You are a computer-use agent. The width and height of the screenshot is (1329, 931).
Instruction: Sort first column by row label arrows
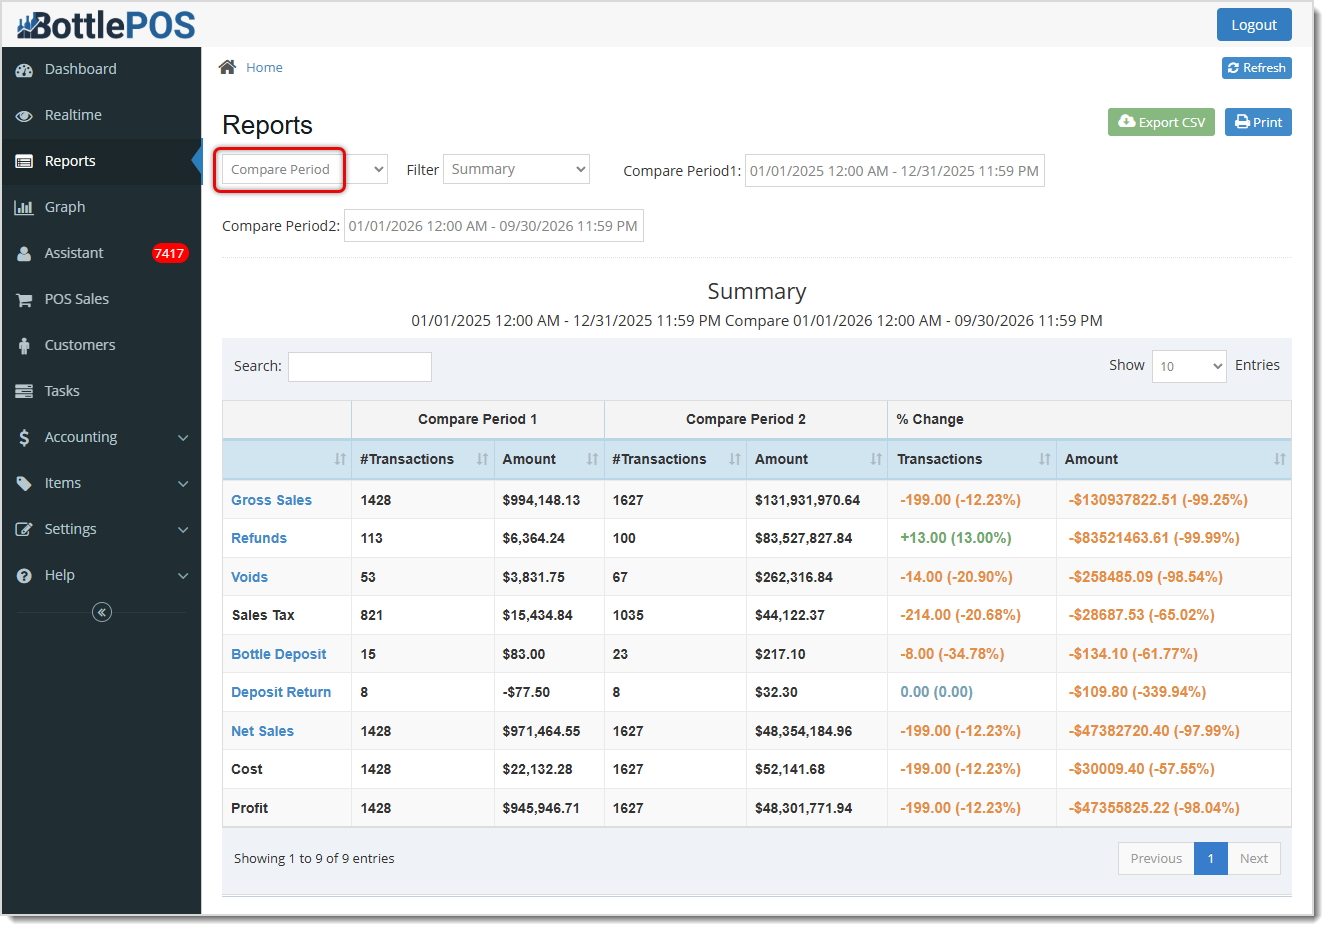tap(340, 459)
